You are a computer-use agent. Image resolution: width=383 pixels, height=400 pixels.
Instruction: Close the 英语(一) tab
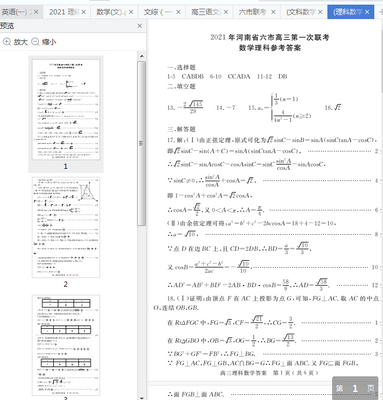(x=36, y=12)
